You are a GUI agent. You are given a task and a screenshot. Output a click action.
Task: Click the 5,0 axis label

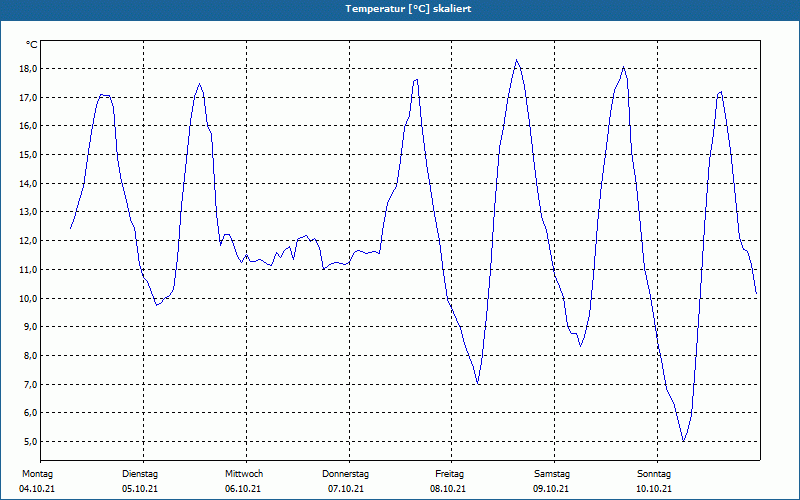pos(30,442)
